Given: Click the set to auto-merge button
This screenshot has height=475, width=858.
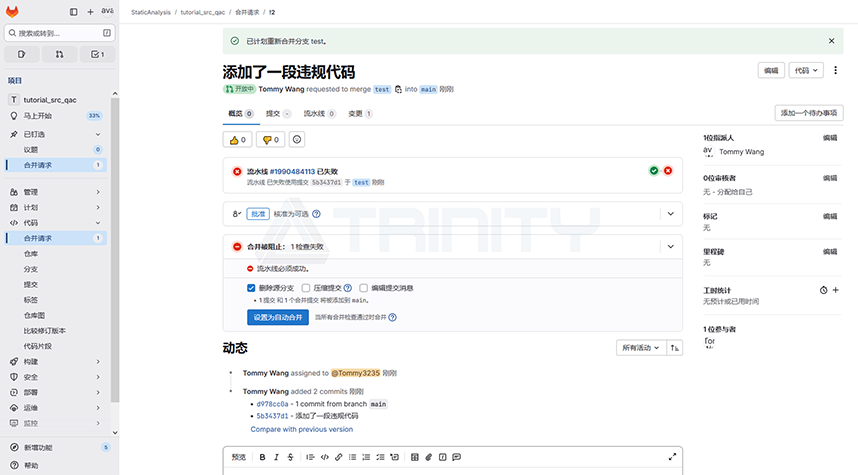Looking at the screenshot, I should [x=277, y=317].
